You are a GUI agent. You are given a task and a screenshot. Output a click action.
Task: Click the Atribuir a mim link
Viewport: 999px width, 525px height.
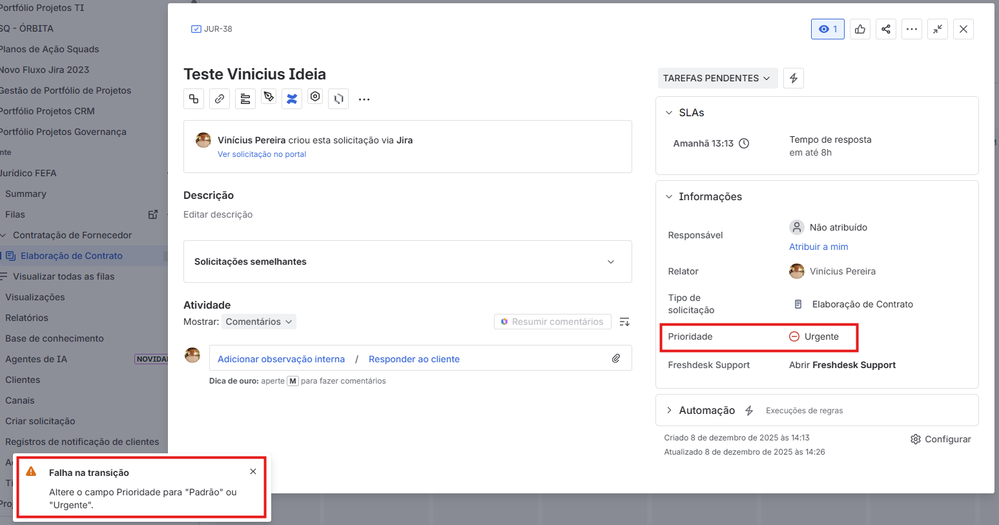pyautogui.click(x=819, y=247)
